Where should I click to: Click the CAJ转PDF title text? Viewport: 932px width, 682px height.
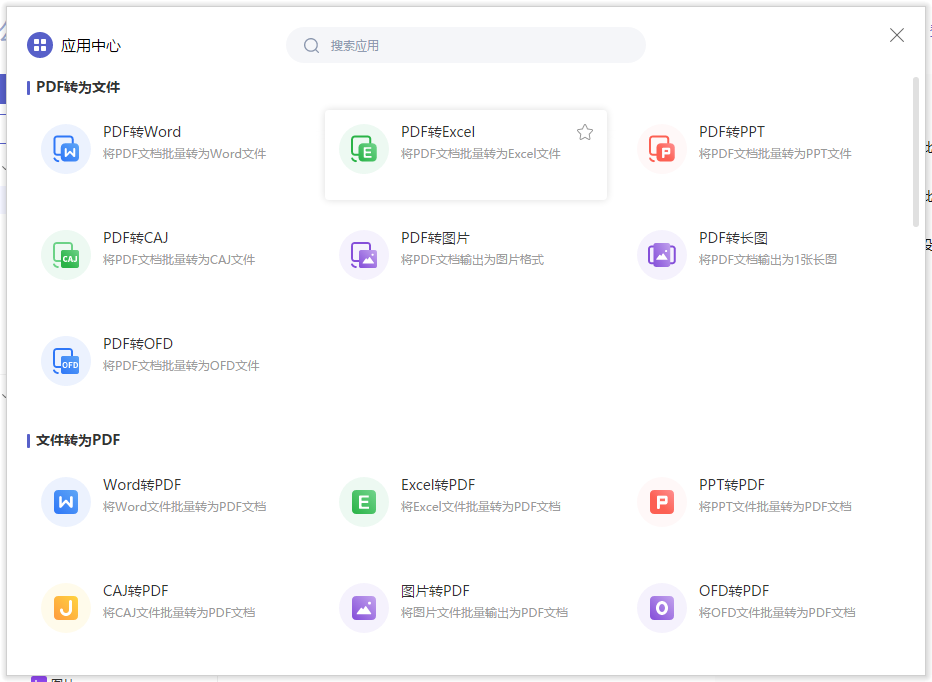[x=136, y=591]
